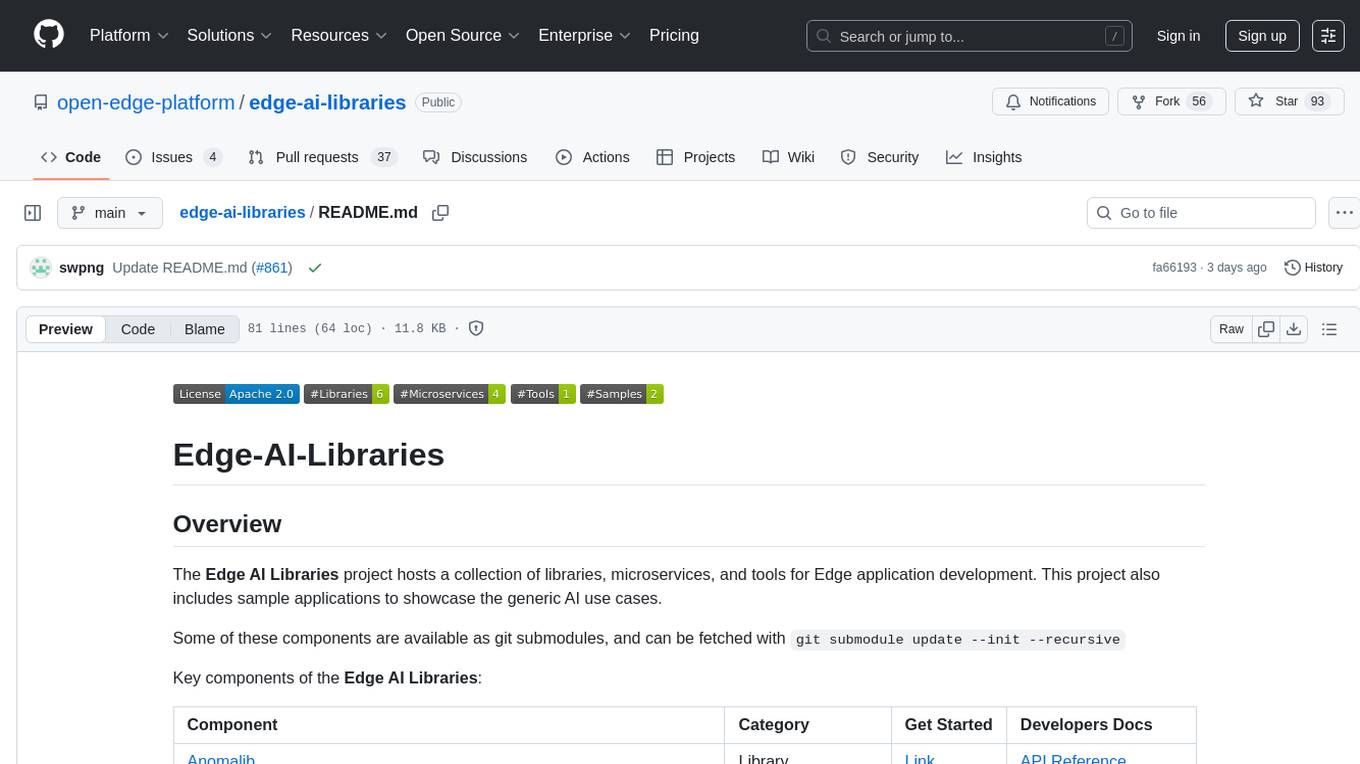This screenshot has width=1360, height=764.
Task: Download the raw README file
Action: [x=1293, y=329]
